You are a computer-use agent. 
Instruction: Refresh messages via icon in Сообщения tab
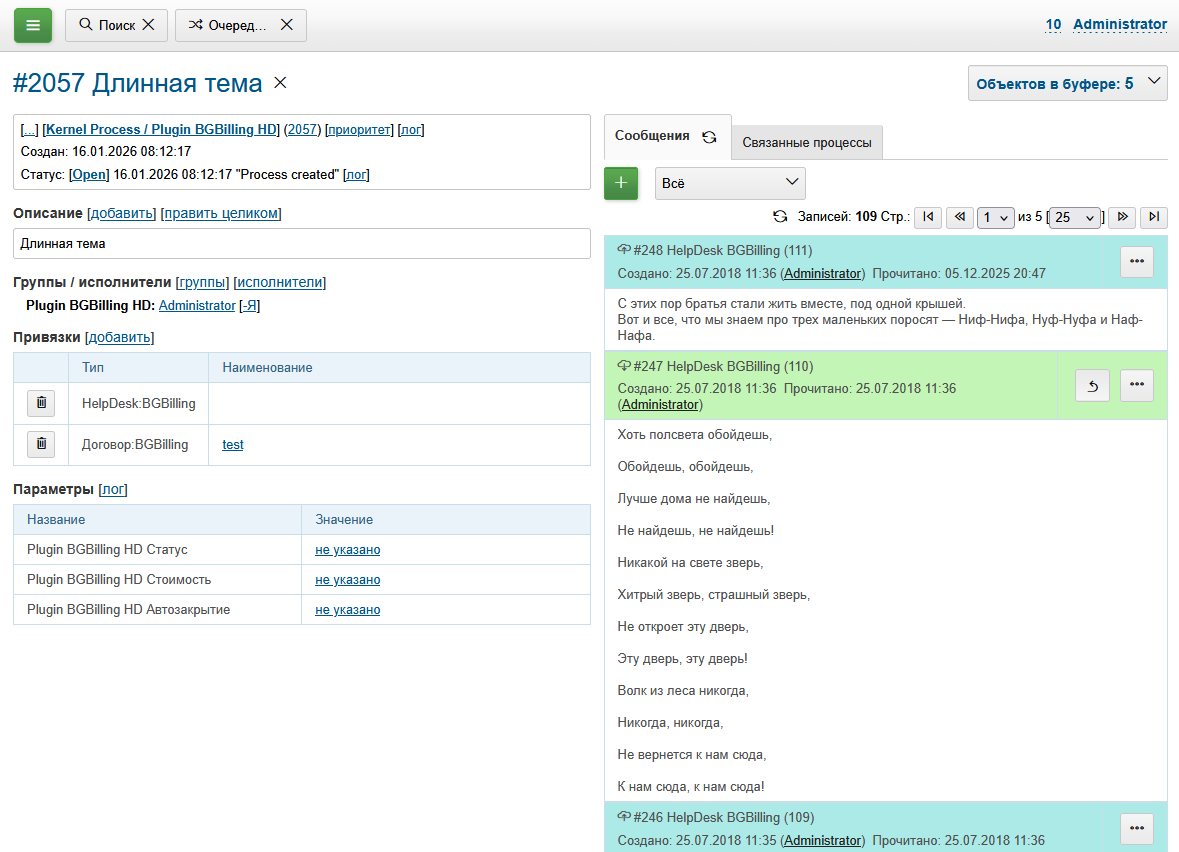point(709,137)
